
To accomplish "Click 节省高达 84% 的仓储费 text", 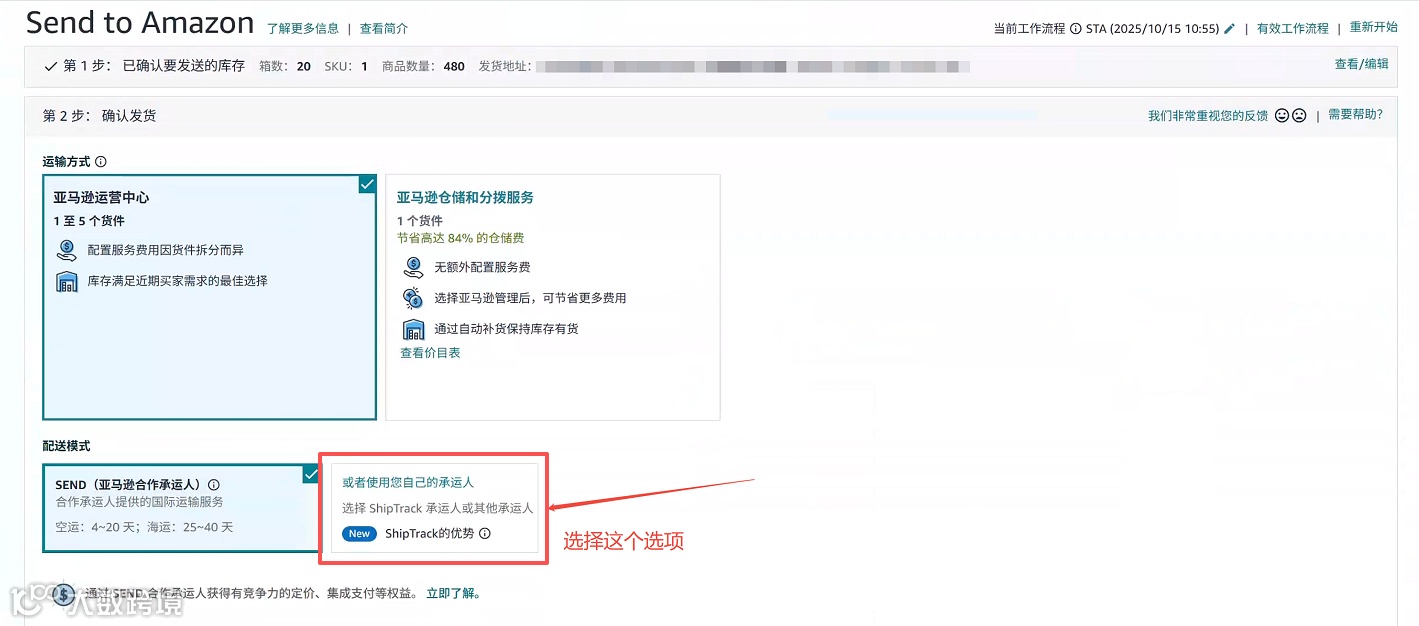I will pos(460,238).
